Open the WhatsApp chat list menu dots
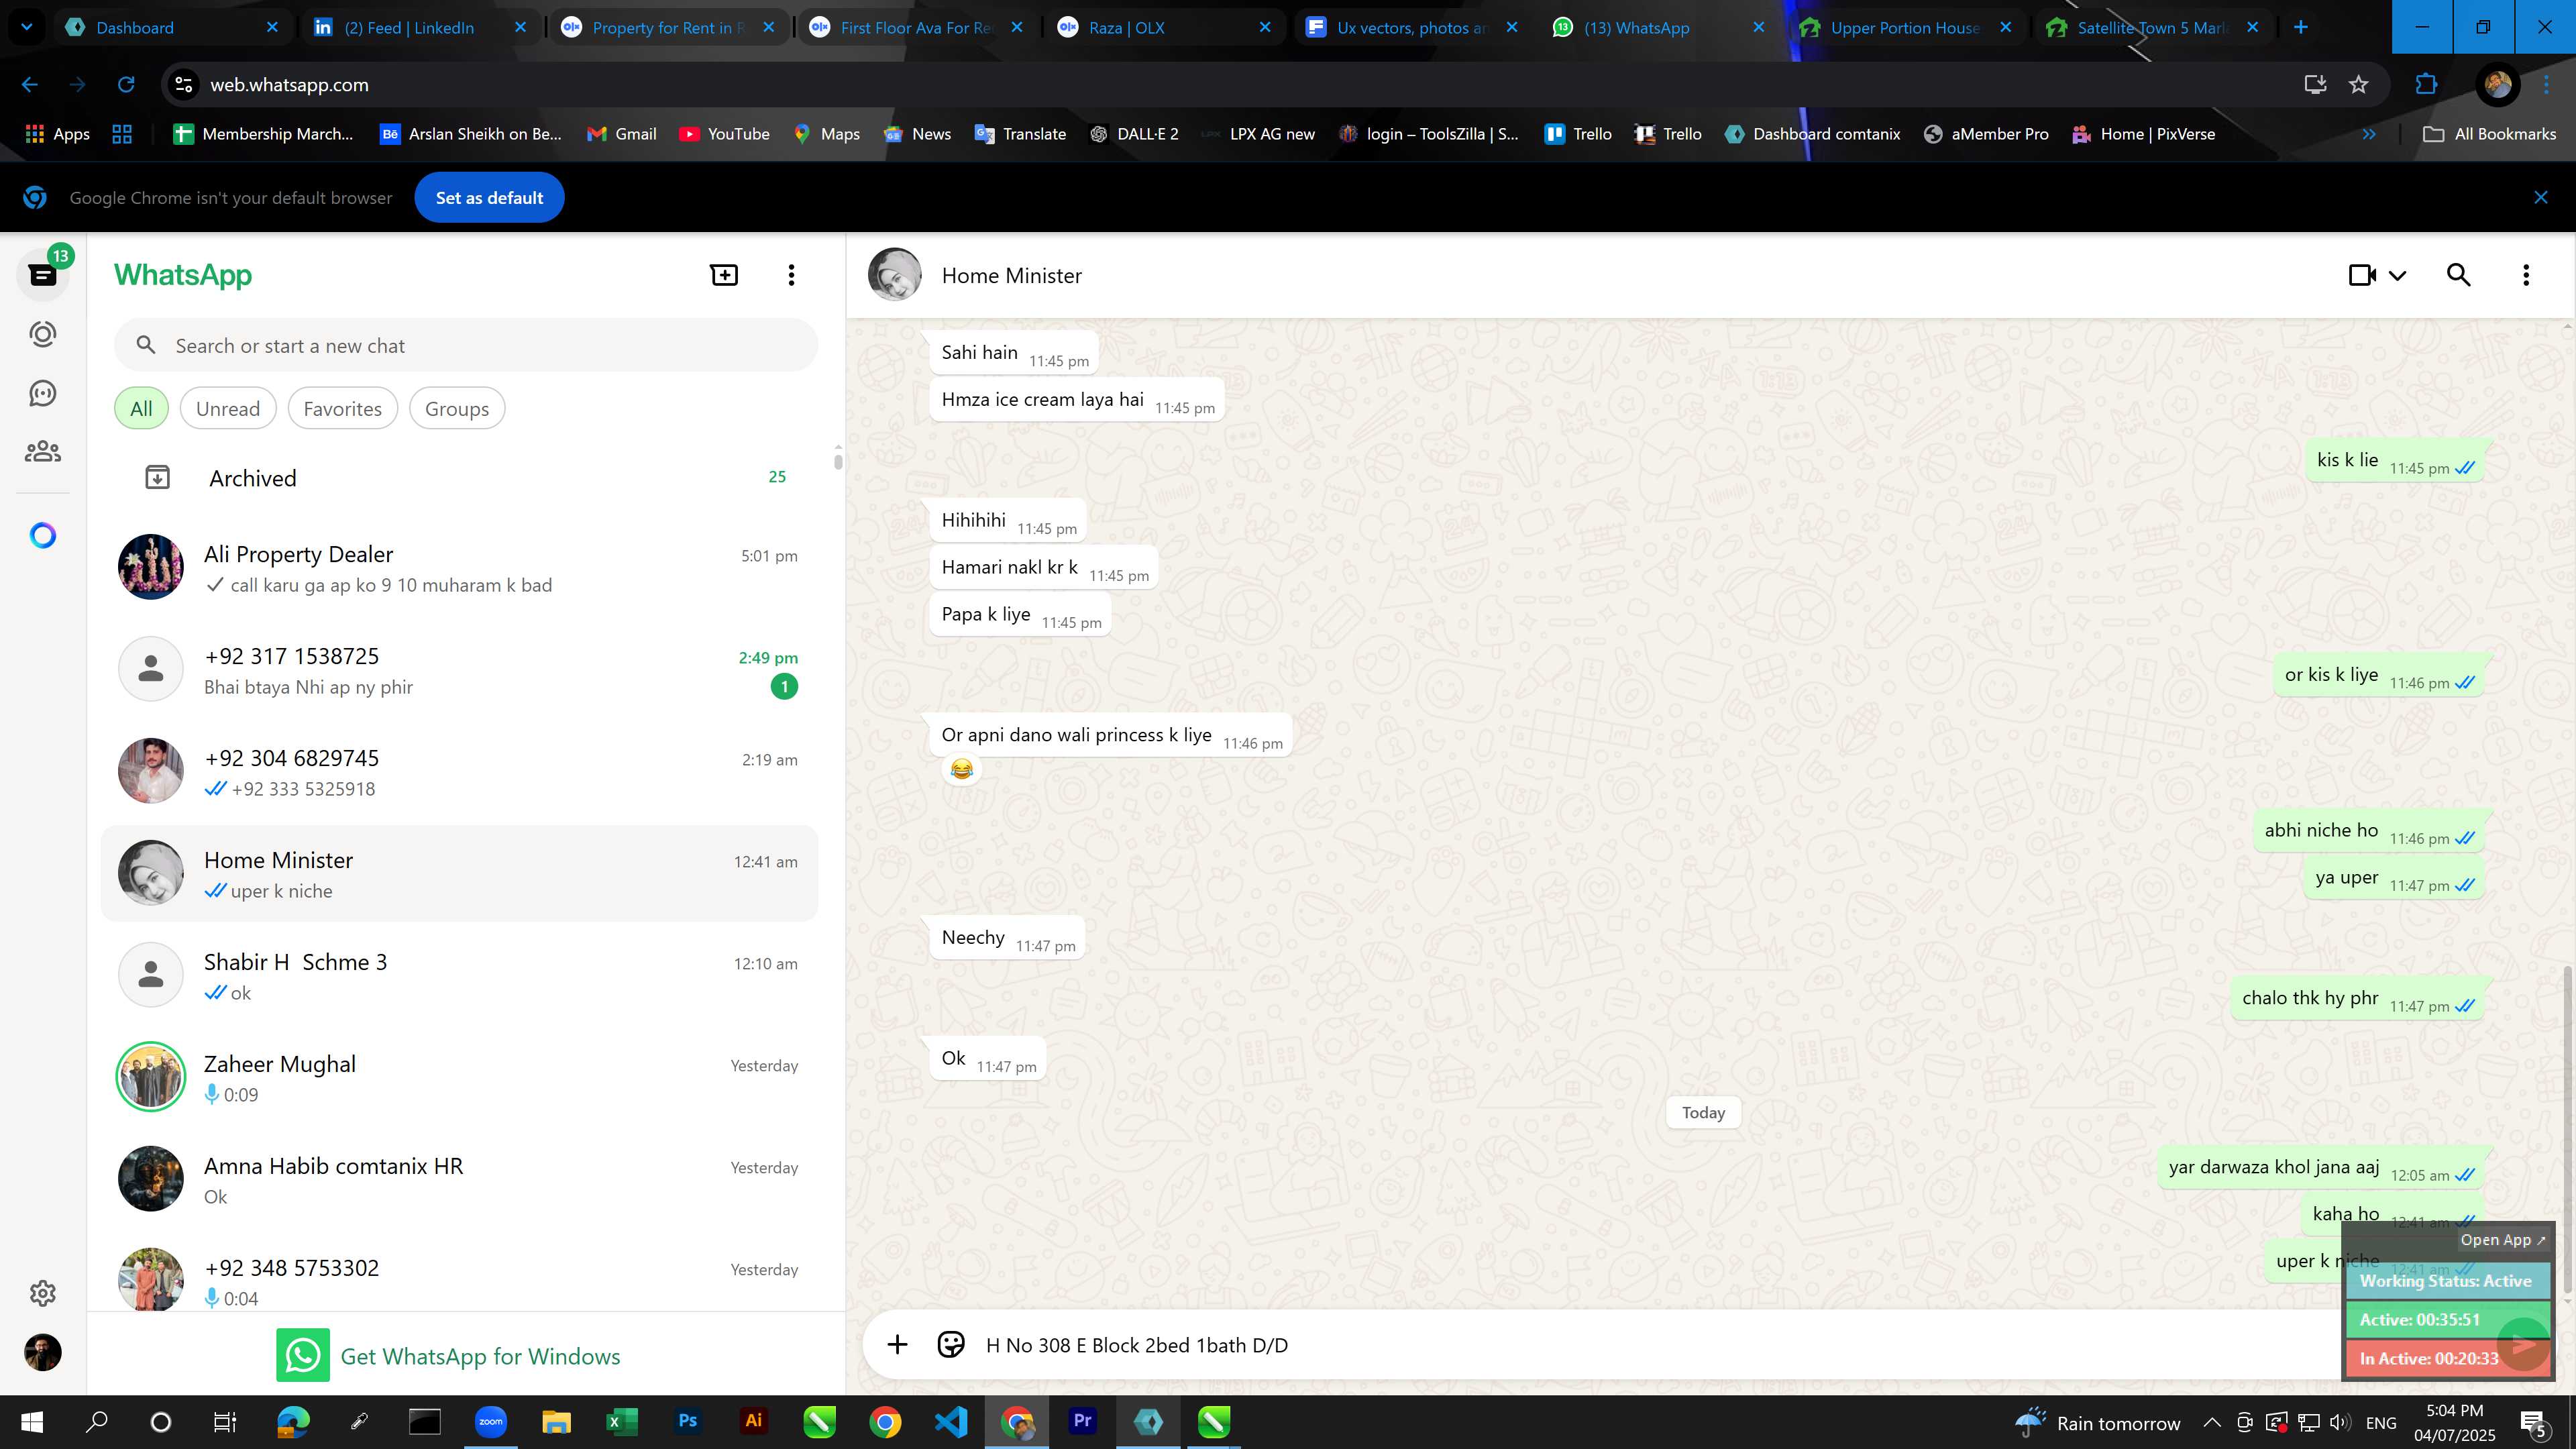2576x1449 pixels. coord(791,275)
